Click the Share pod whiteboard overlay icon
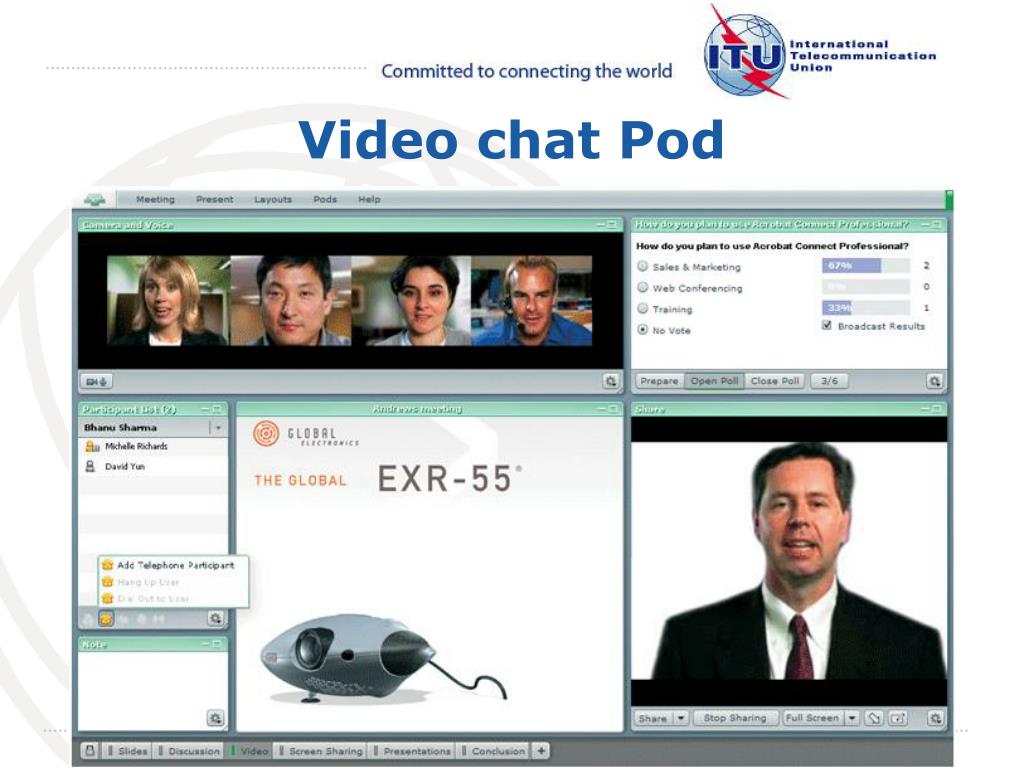Screen dimensions: 1024x768 (x=898, y=718)
